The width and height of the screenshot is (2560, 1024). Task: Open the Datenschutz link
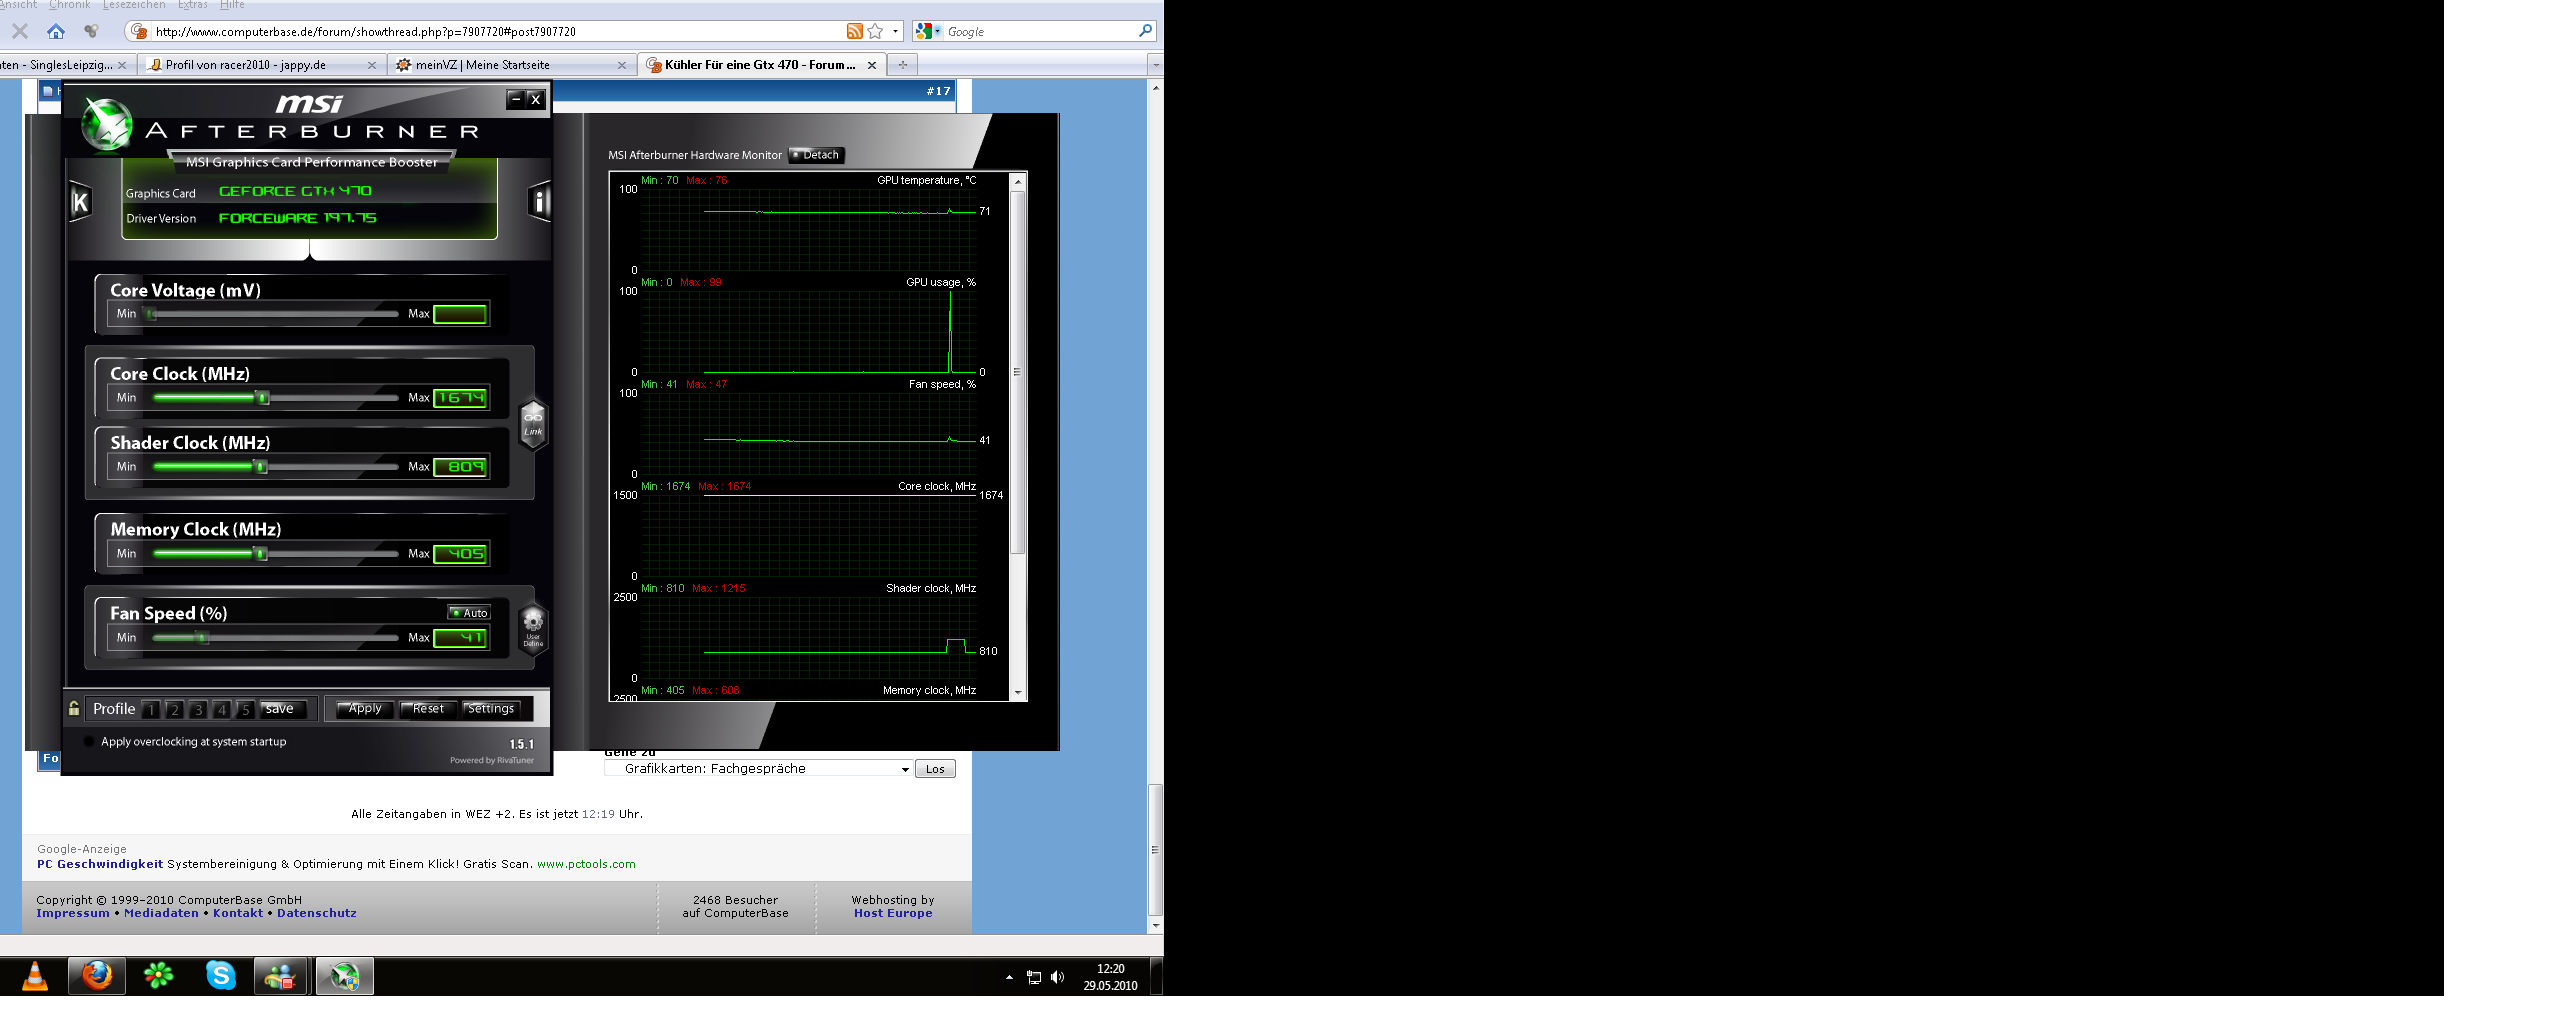(317, 913)
